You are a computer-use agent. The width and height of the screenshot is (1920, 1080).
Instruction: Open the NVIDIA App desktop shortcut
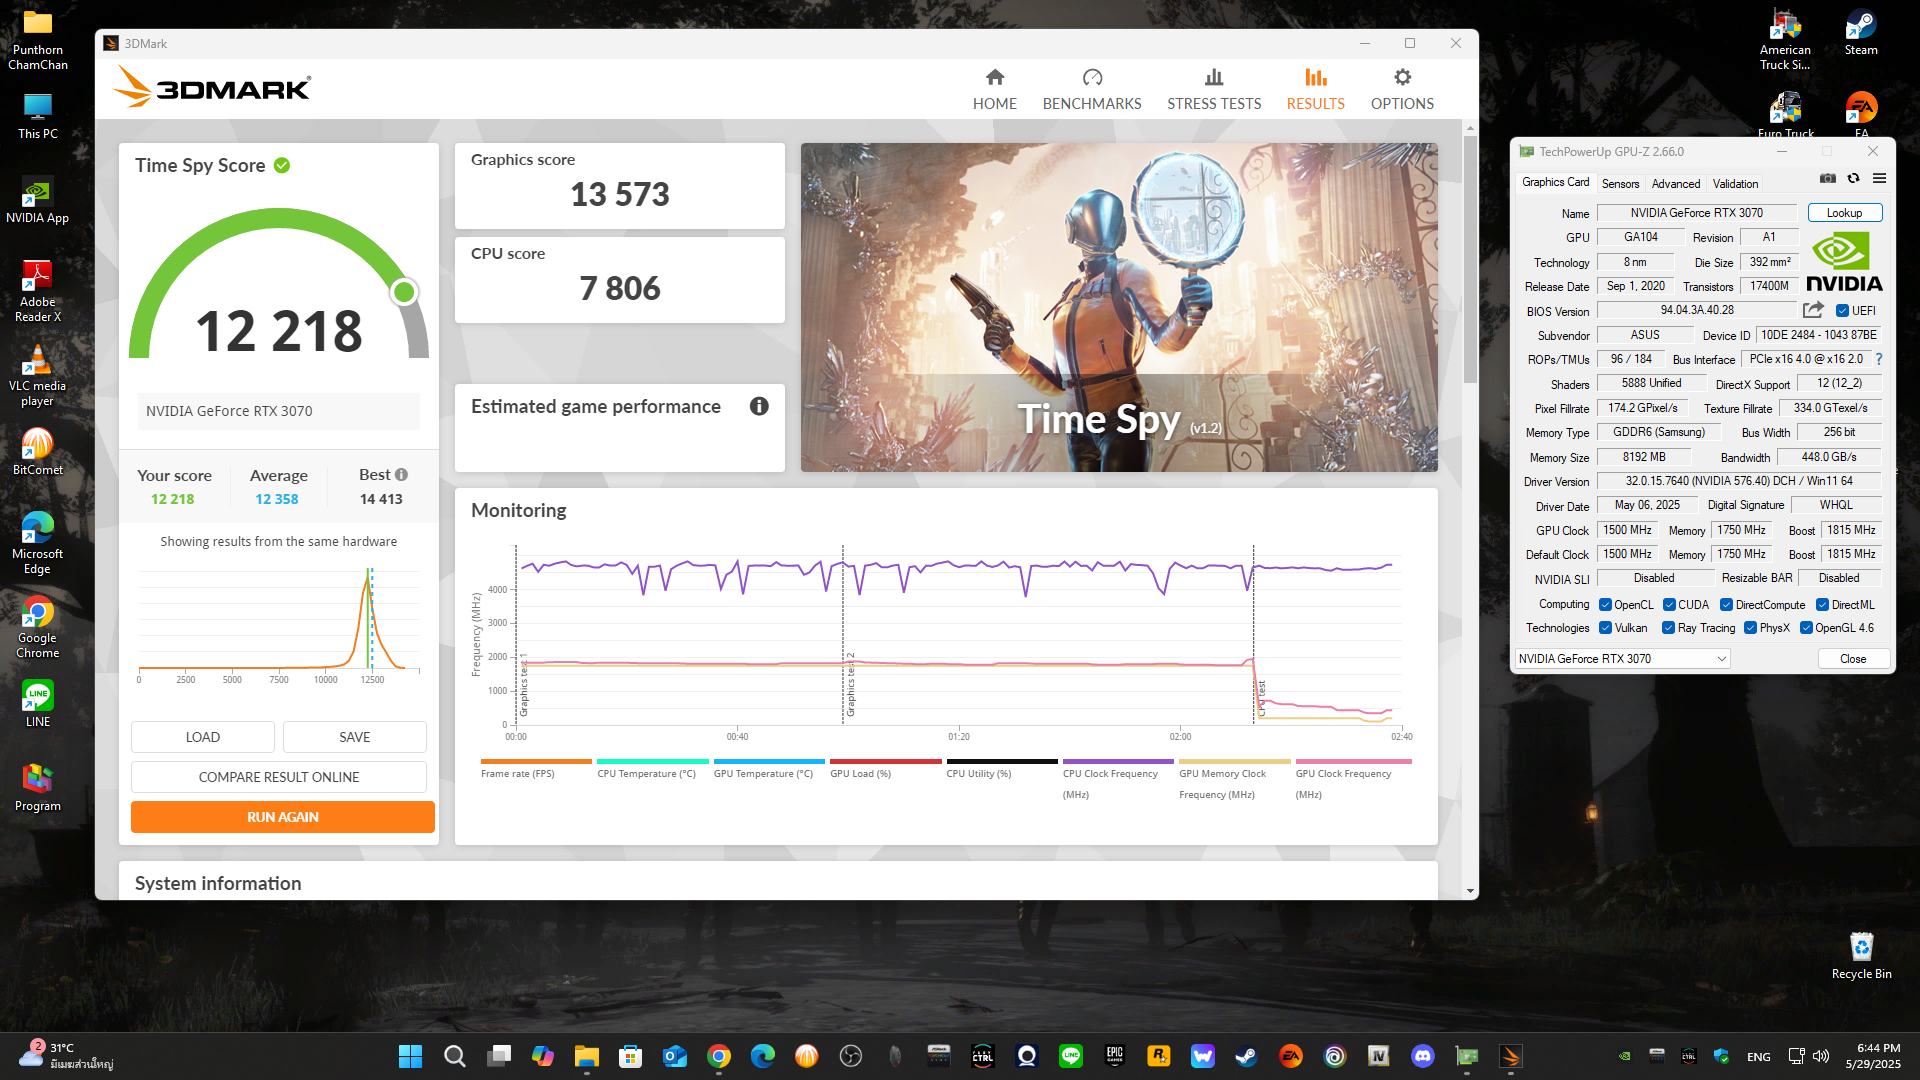point(37,200)
